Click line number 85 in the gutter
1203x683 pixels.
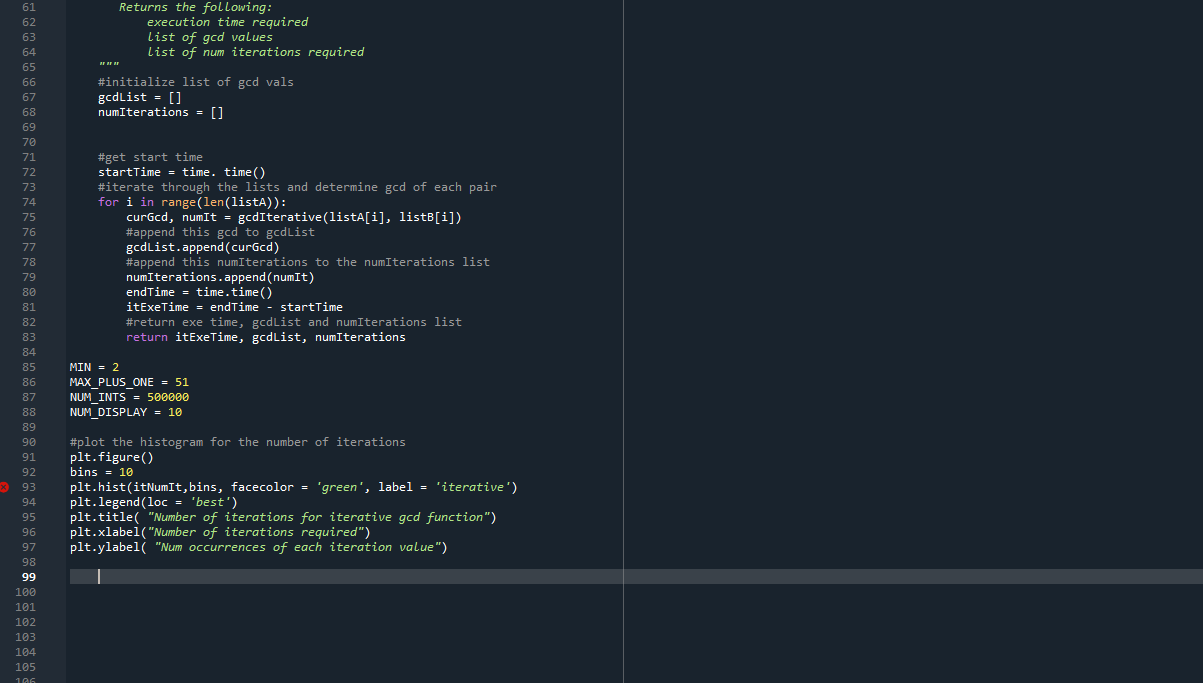coord(29,367)
